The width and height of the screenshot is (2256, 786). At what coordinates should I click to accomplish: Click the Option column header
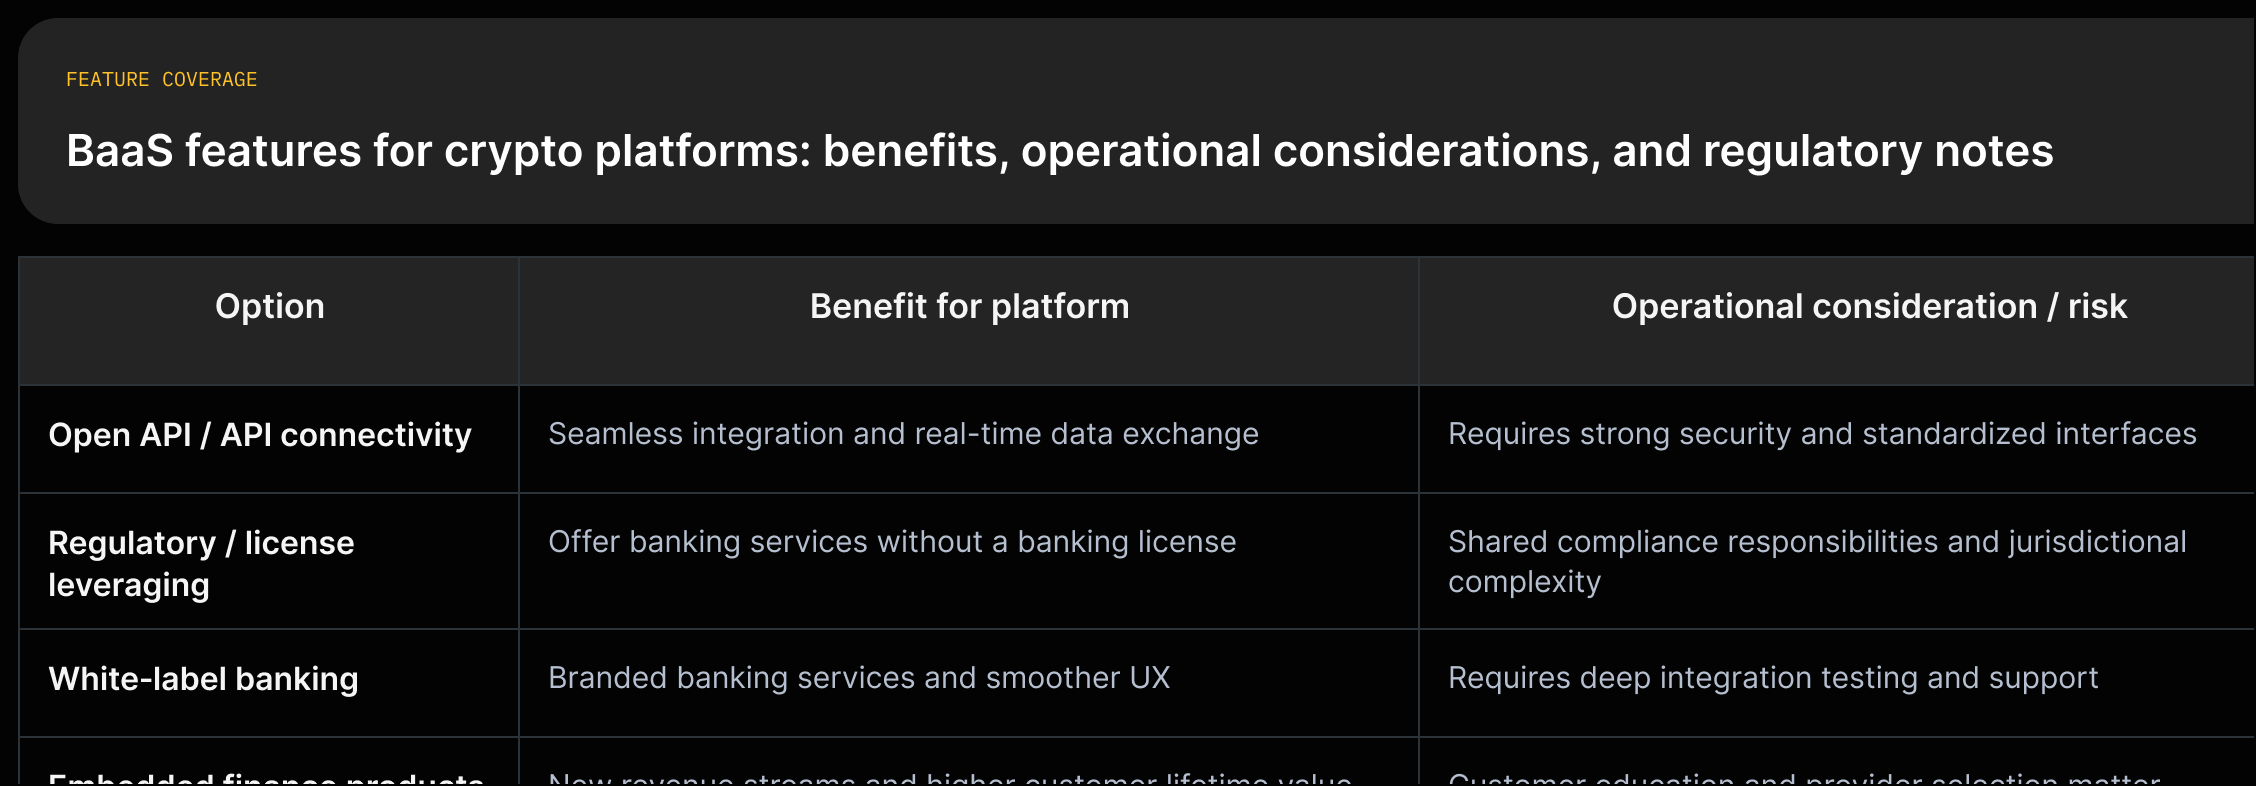point(269,306)
